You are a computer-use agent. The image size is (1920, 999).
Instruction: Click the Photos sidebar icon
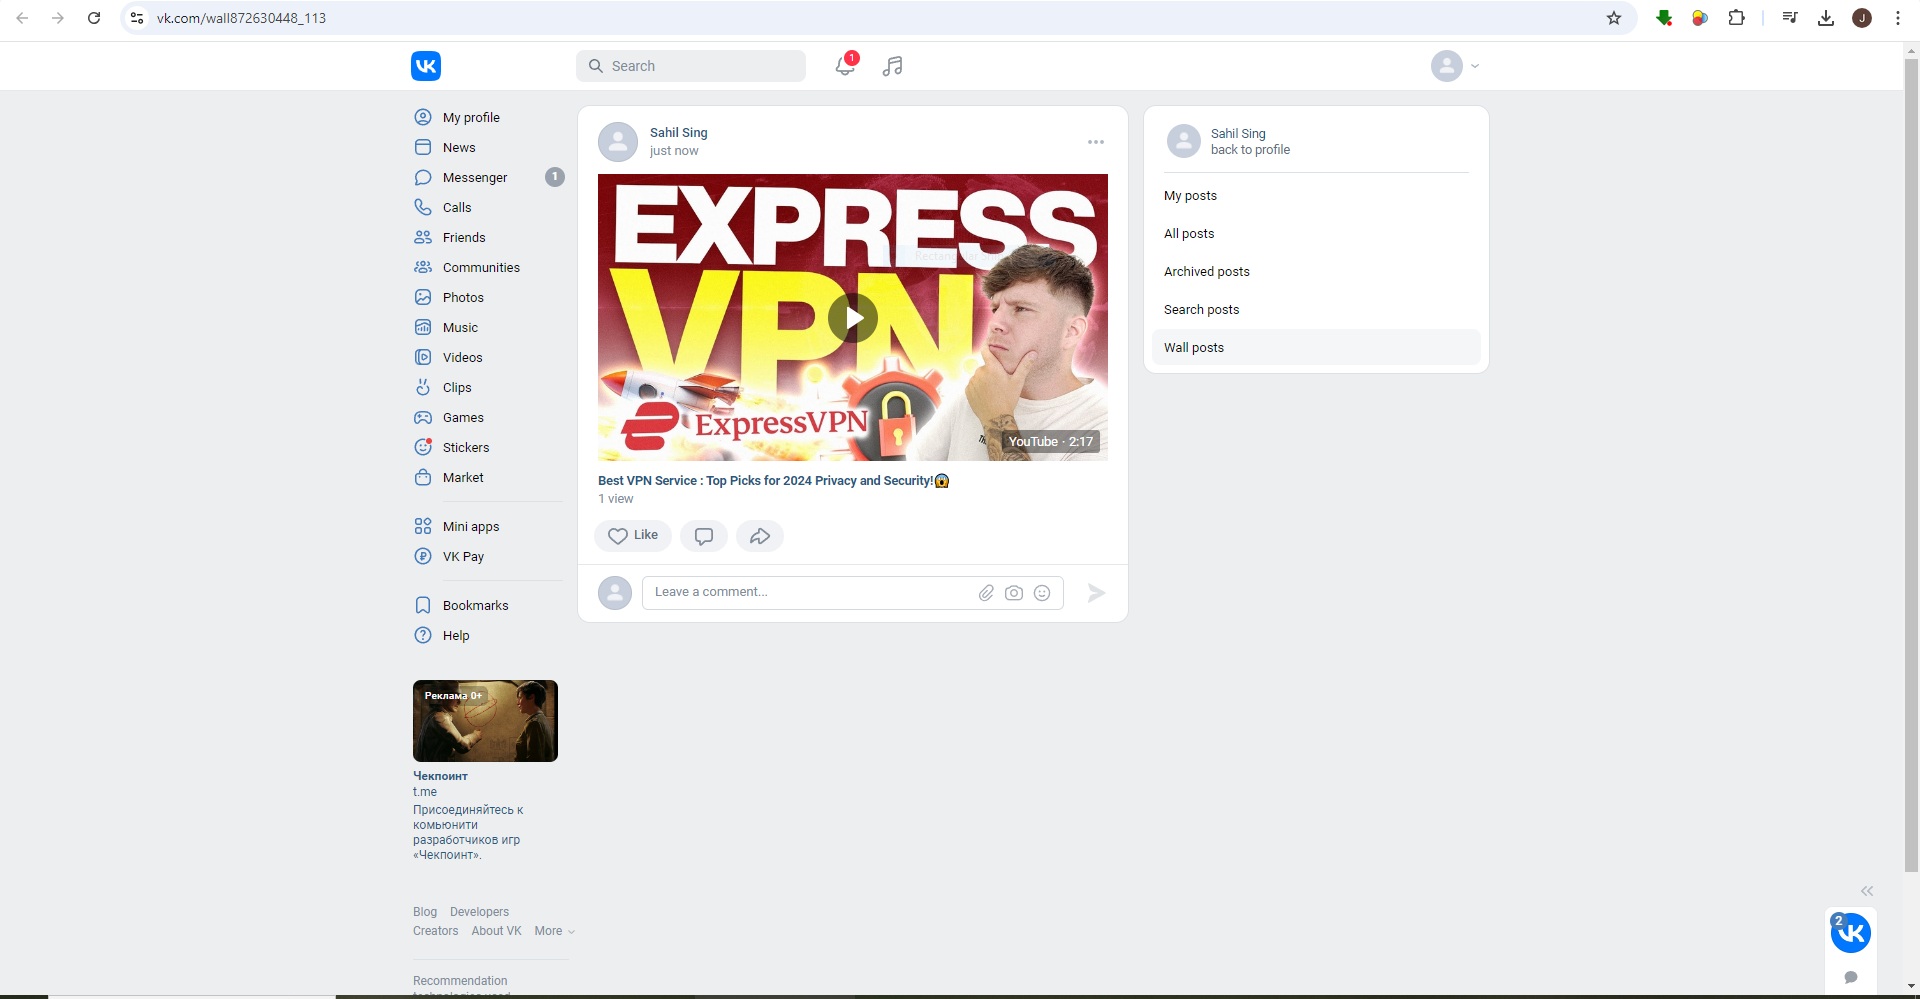tap(423, 297)
